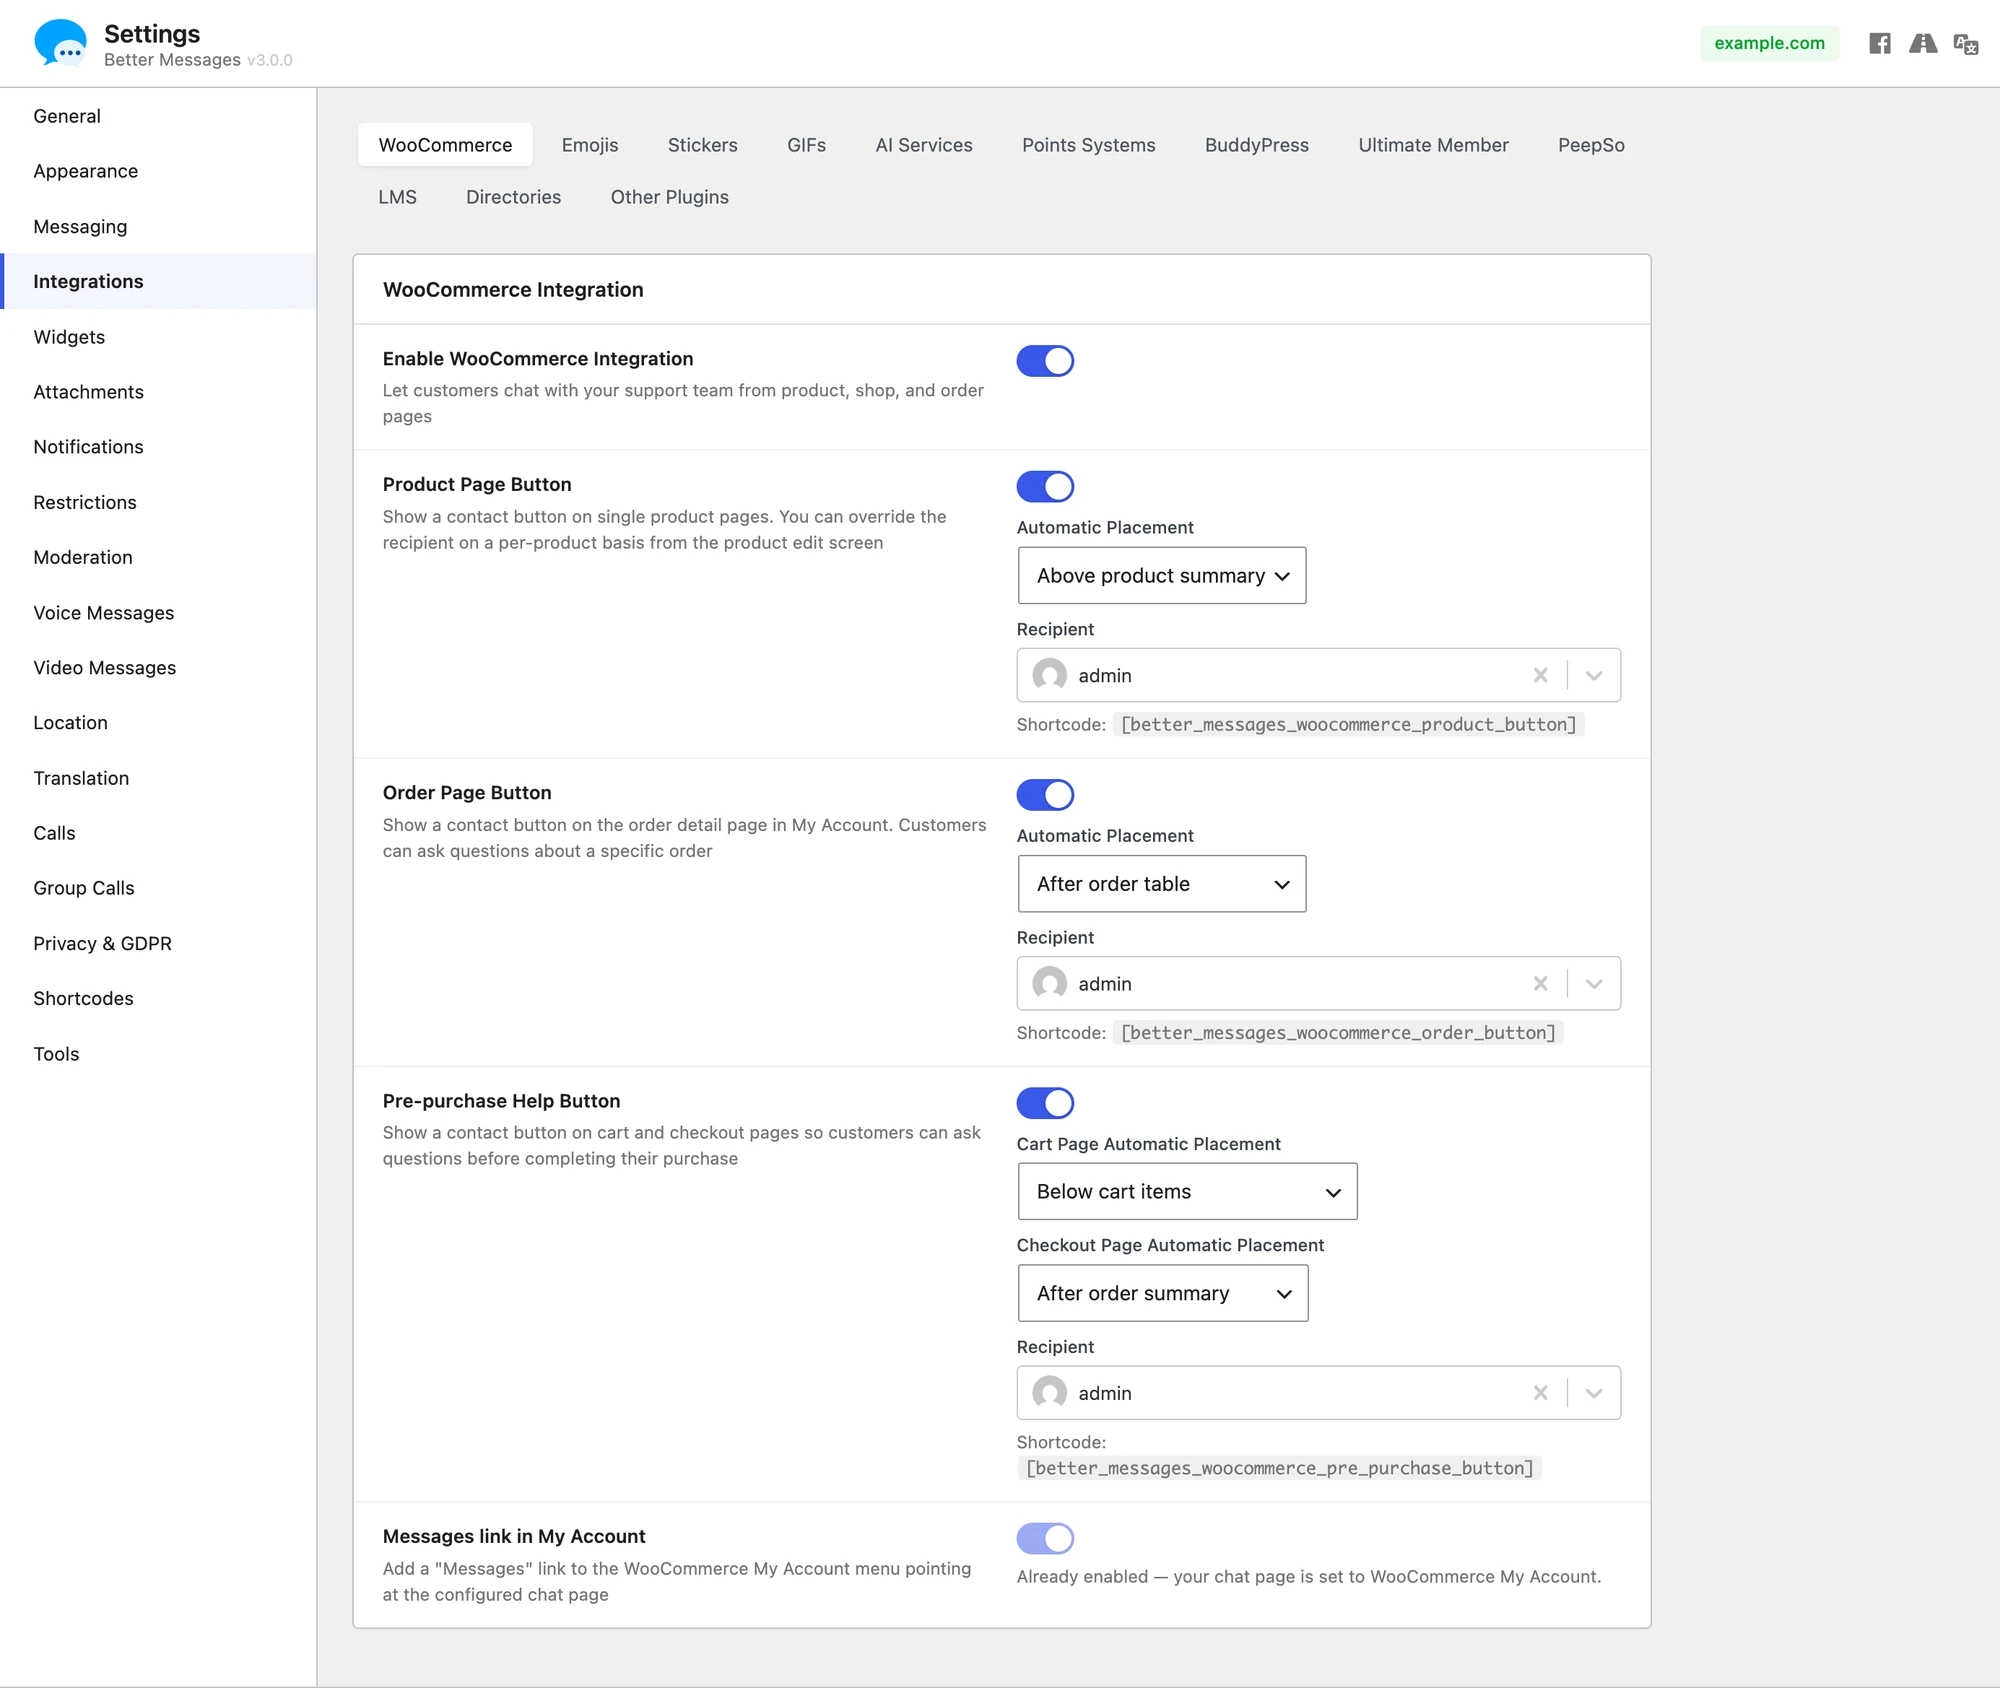Open Calls in sidebar
Screen dimensions: 2000x1688
click(x=158, y=833)
